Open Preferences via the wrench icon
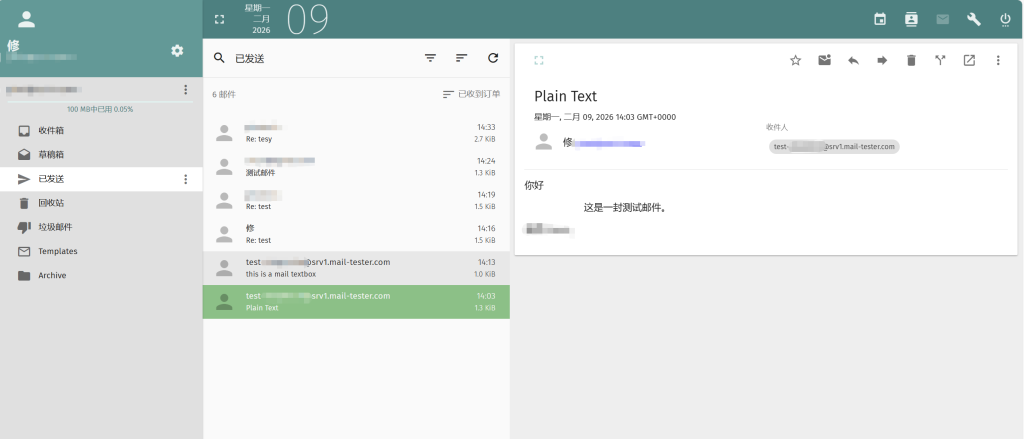The width and height of the screenshot is (1024, 439). (x=973, y=19)
